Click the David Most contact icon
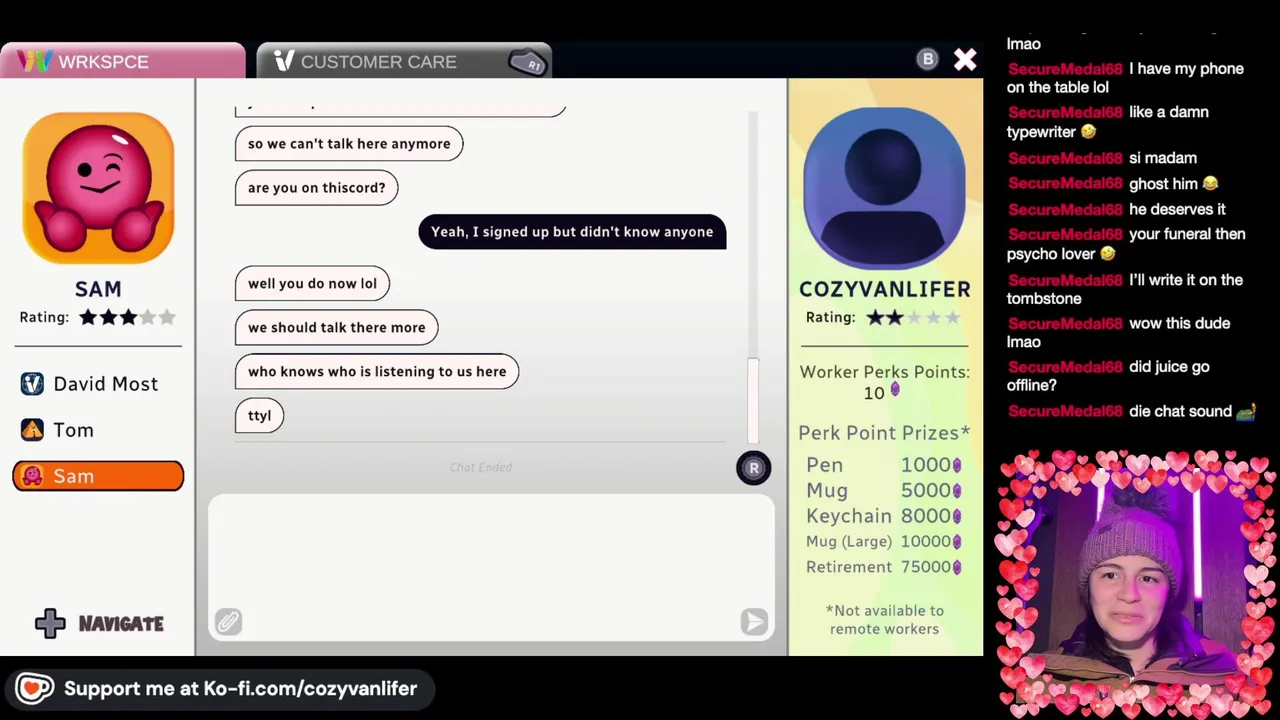The width and height of the screenshot is (1280, 720). [x=32, y=384]
